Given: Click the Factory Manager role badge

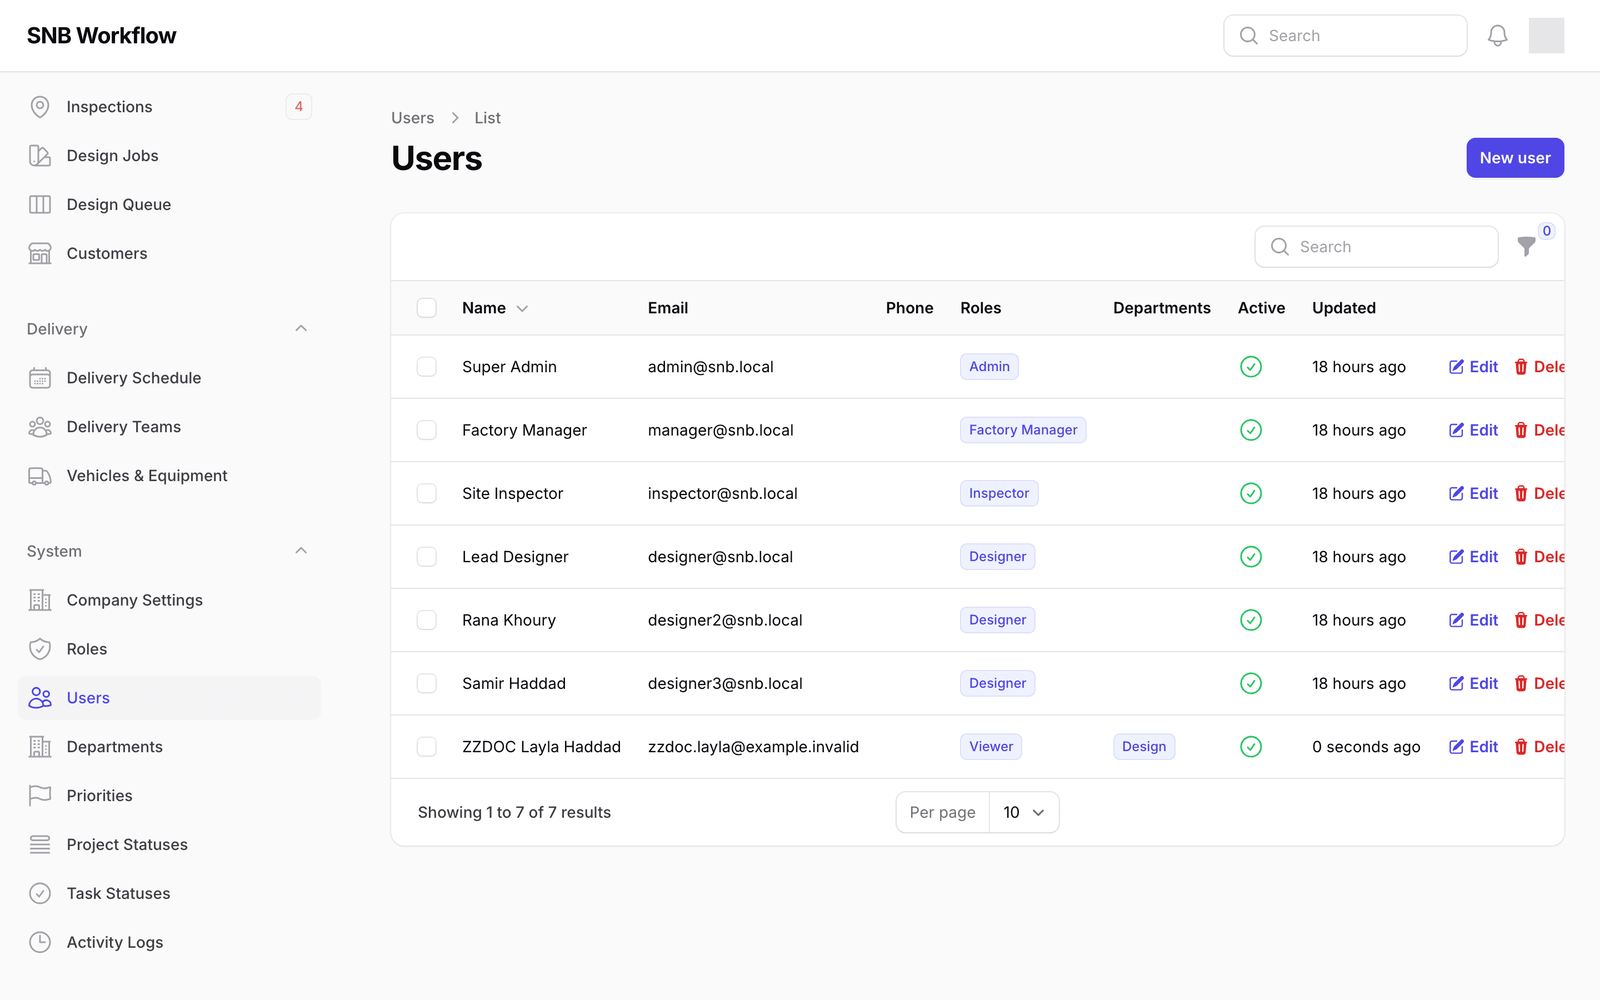Looking at the screenshot, I should 1023,430.
